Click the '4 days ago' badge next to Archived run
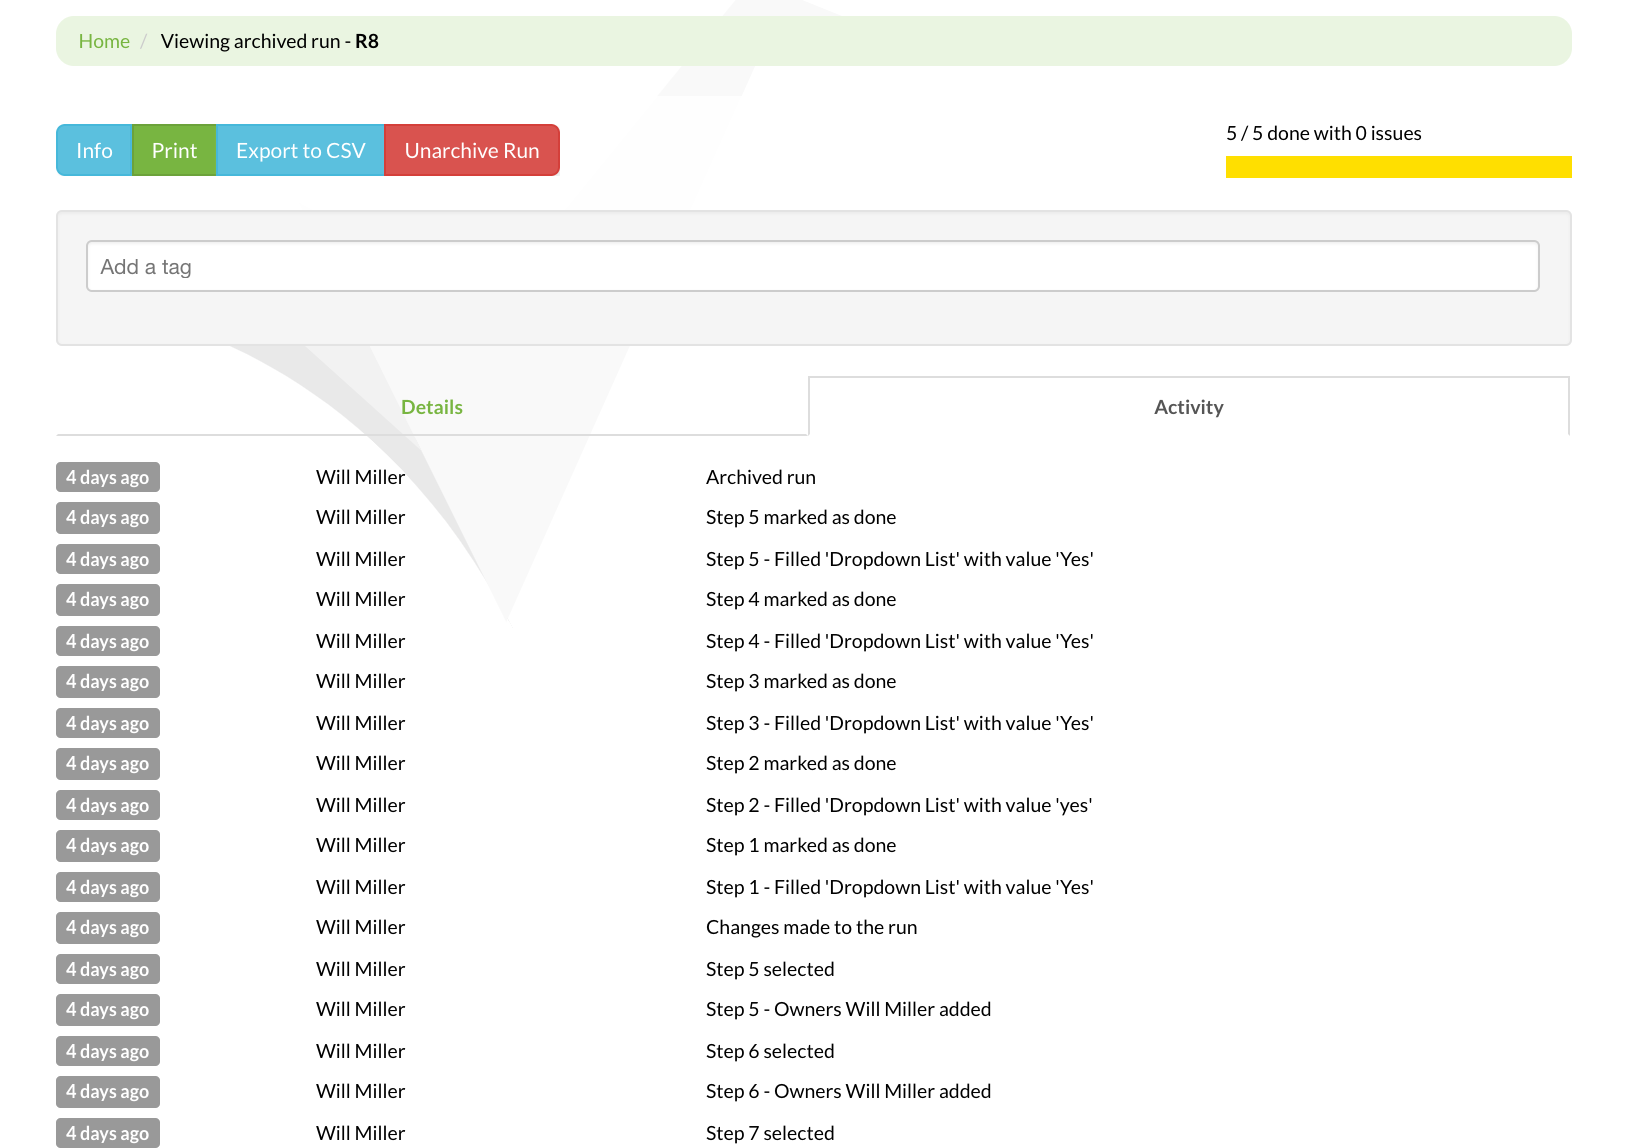1634x1148 pixels. tap(107, 477)
